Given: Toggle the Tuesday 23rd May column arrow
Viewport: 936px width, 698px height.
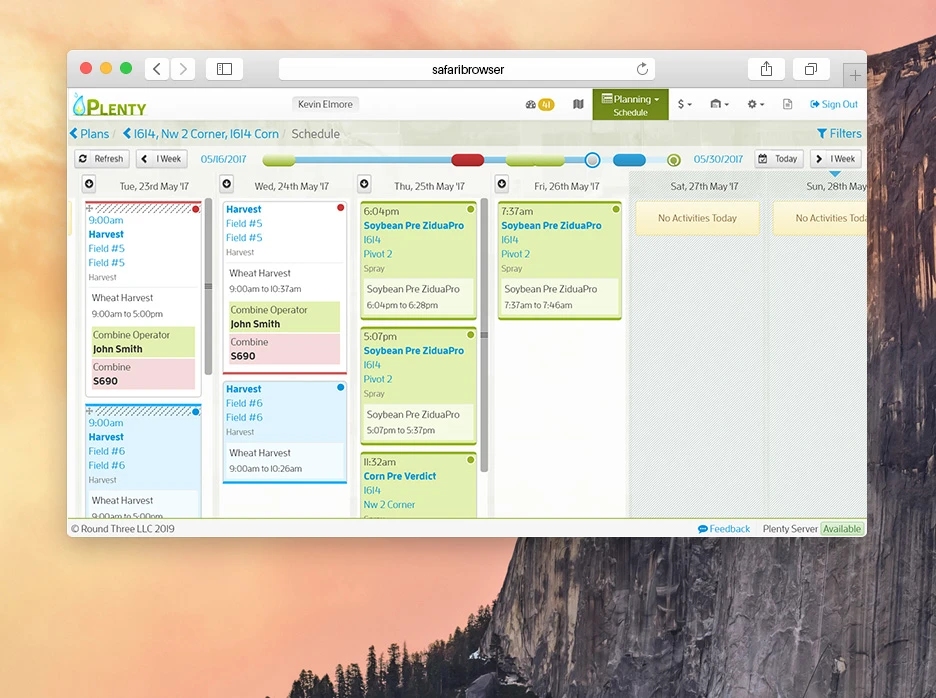Looking at the screenshot, I should click(89, 184).
